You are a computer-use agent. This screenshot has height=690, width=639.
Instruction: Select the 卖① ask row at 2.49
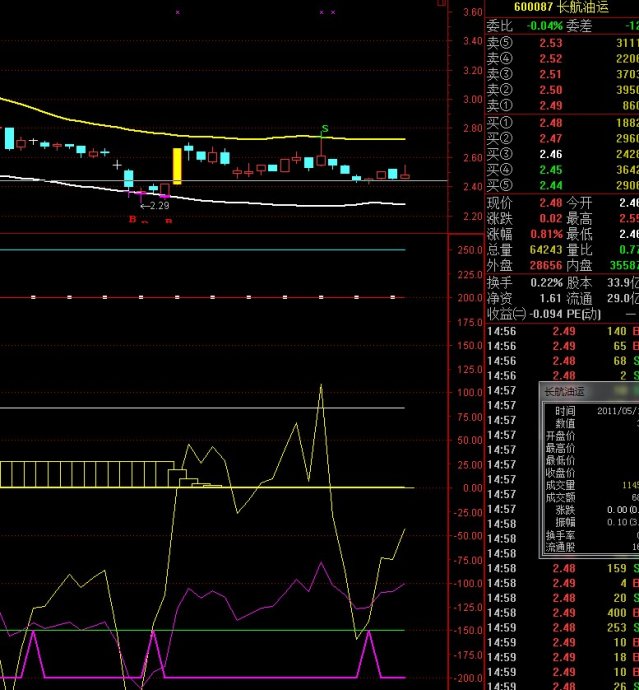pos(561,106)
